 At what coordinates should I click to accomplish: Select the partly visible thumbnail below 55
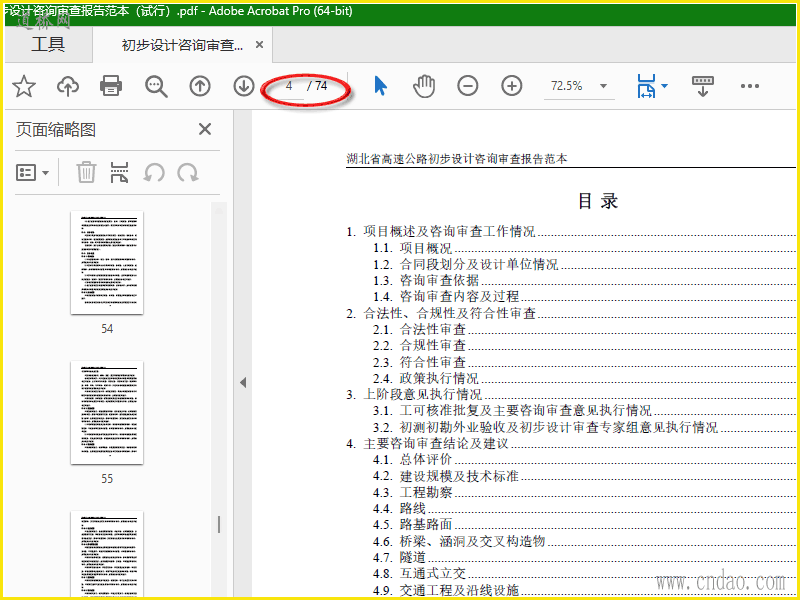(x=107, y=554)
